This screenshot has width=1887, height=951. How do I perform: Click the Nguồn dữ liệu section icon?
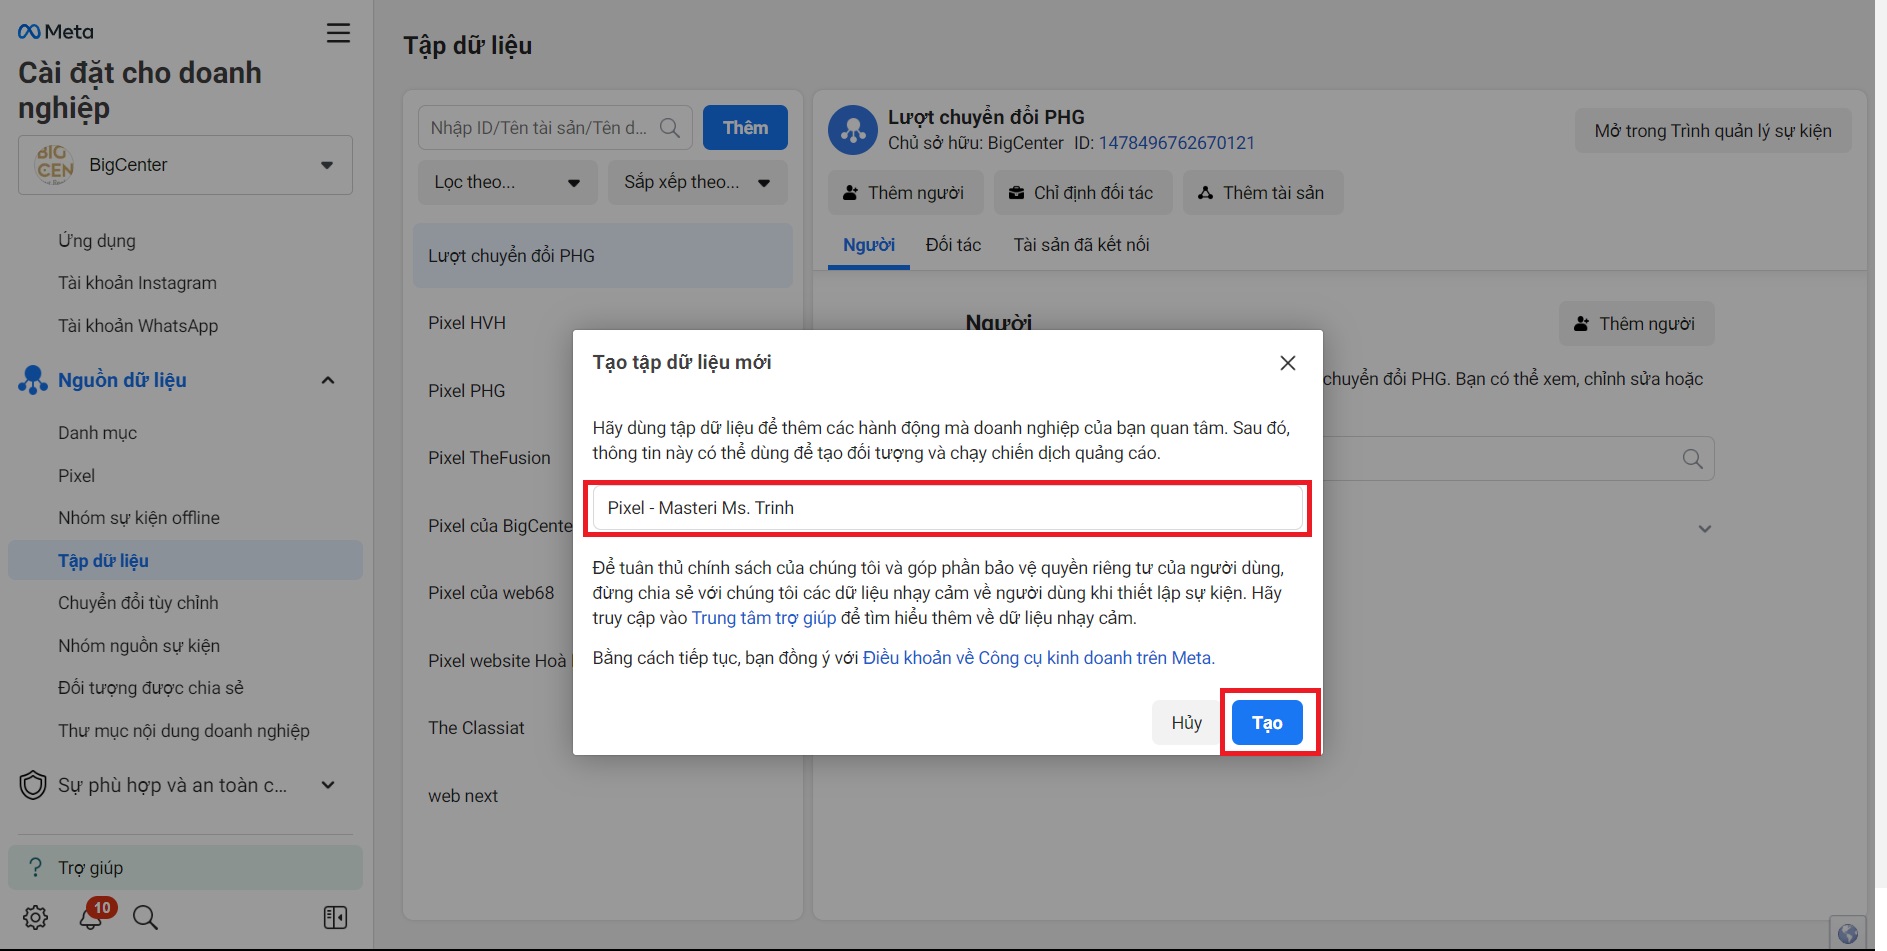(x=33, y=380)
